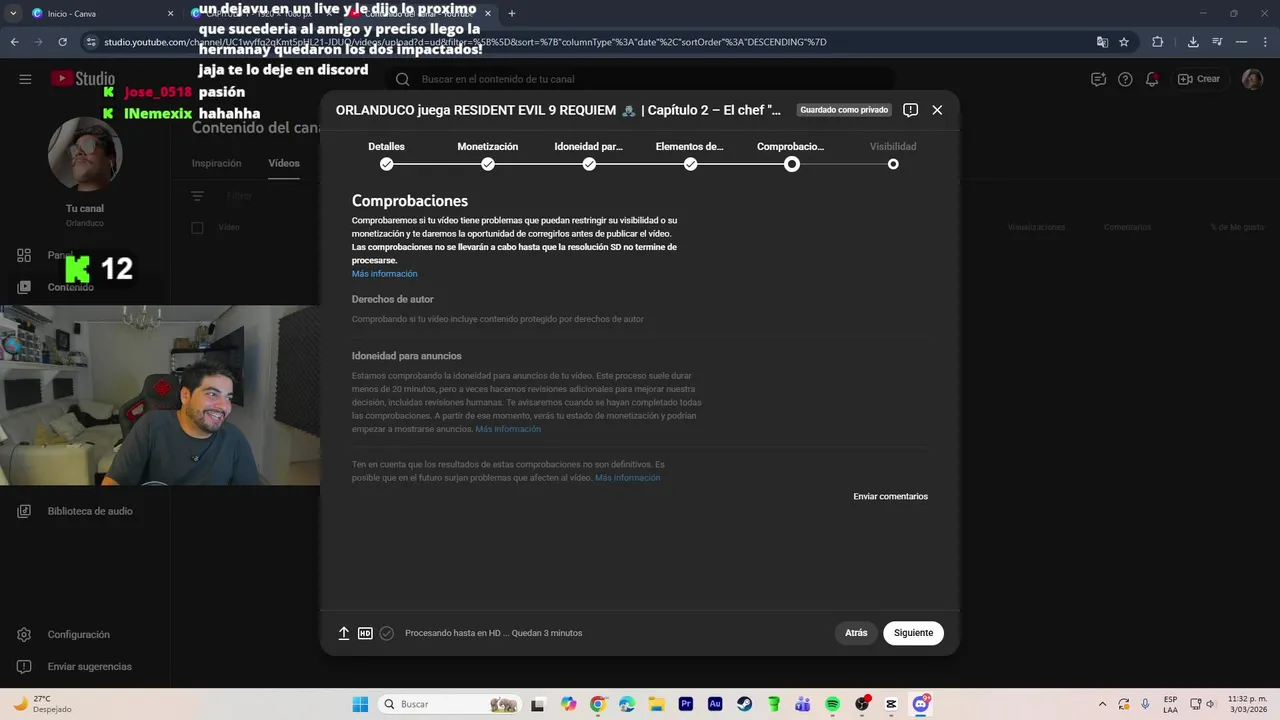This screenshot has width=1280, height=720.
Task: Open File Explorer from the taskbar
Action: [656, 704]
